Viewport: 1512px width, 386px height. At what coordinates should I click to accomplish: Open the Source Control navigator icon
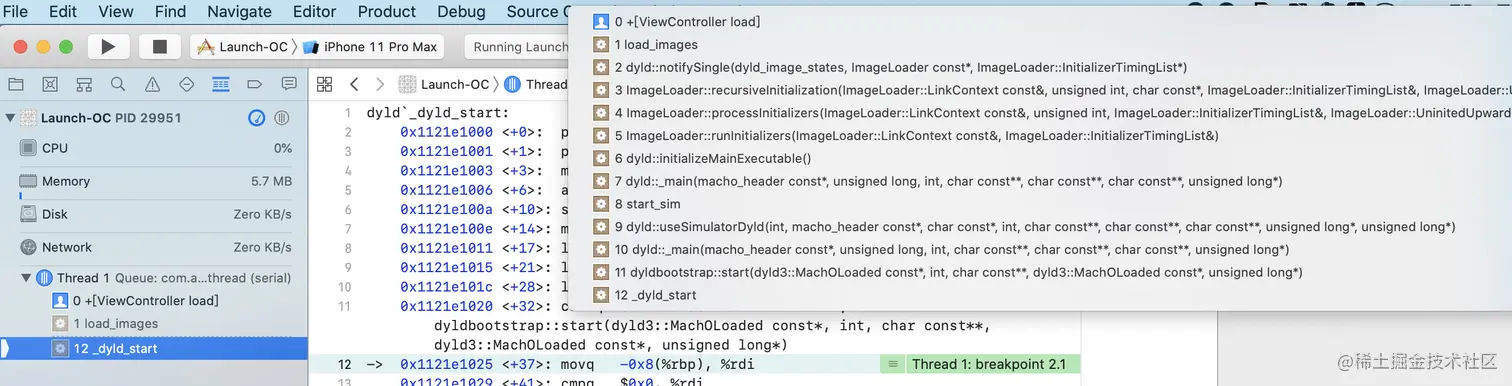[x=49, y=84]
